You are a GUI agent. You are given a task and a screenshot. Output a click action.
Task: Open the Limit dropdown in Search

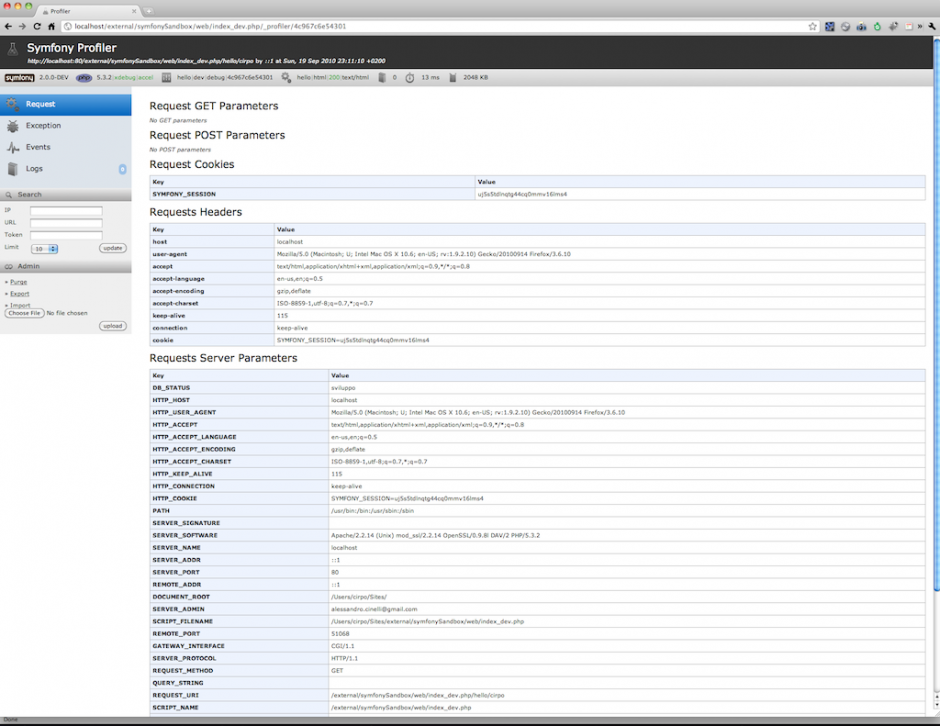tap(44, 248)
